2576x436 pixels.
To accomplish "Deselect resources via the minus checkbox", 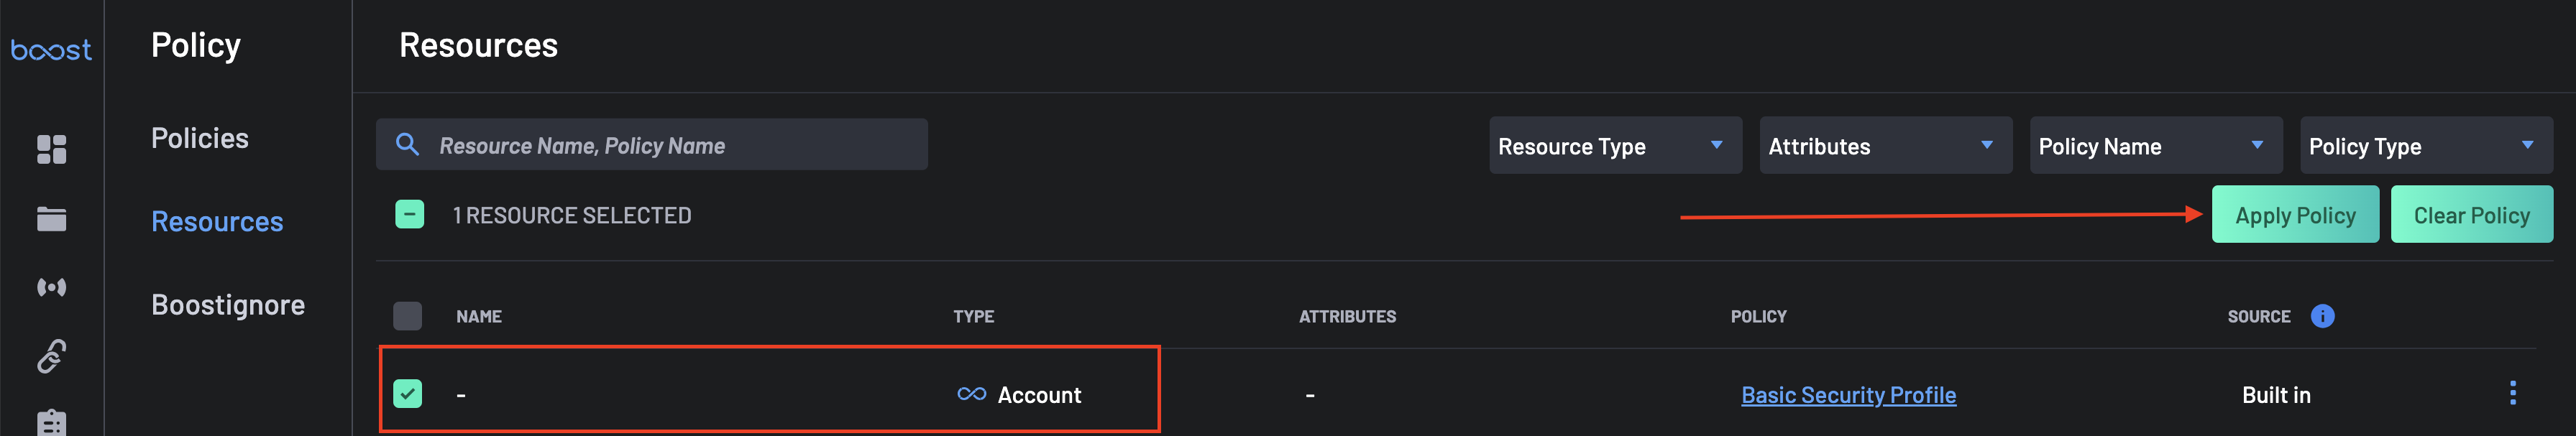I will [410, 215].
